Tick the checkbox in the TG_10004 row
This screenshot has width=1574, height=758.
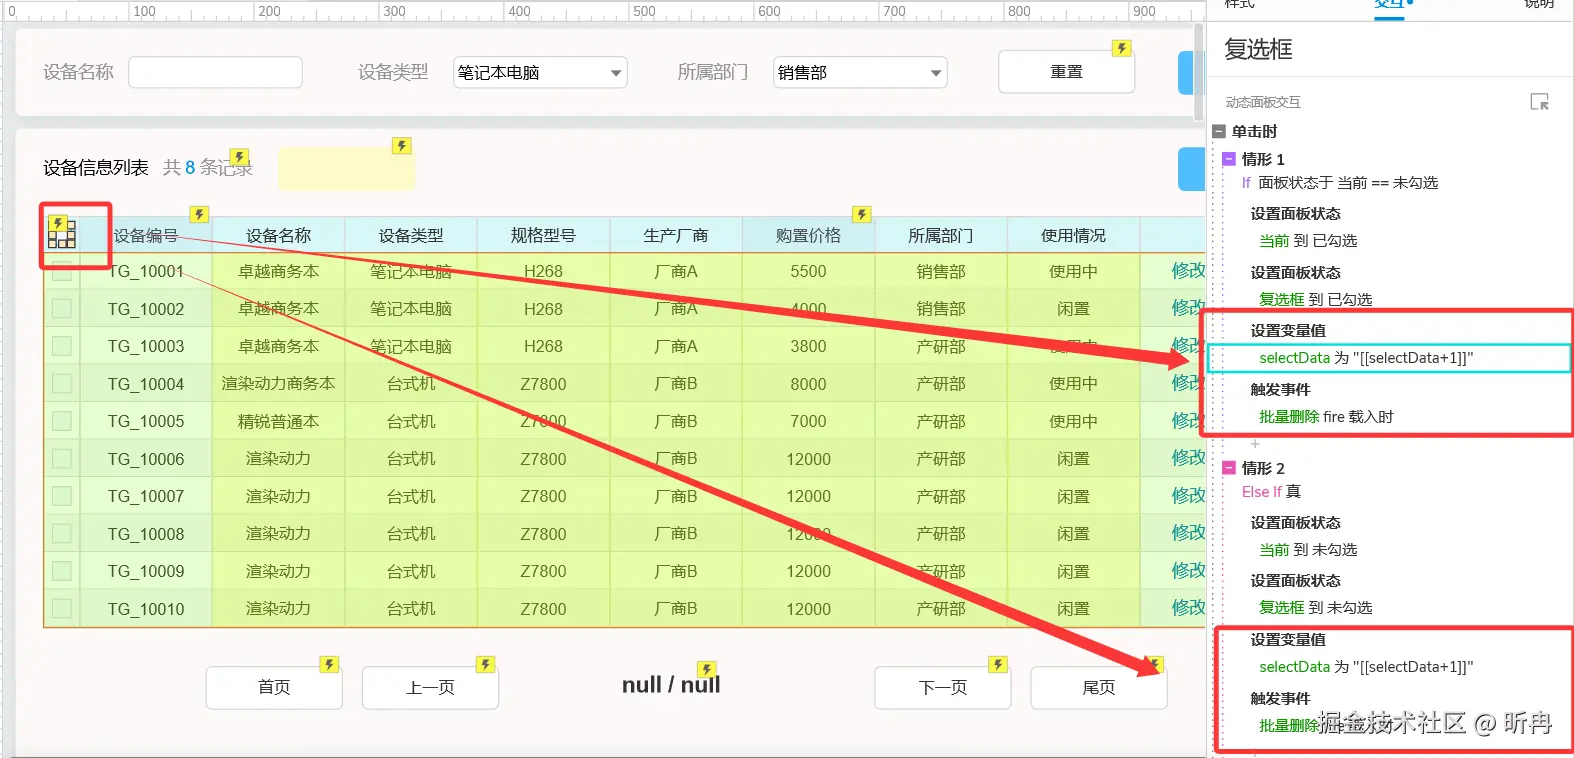pyautogui.click(x=62, y=384)
